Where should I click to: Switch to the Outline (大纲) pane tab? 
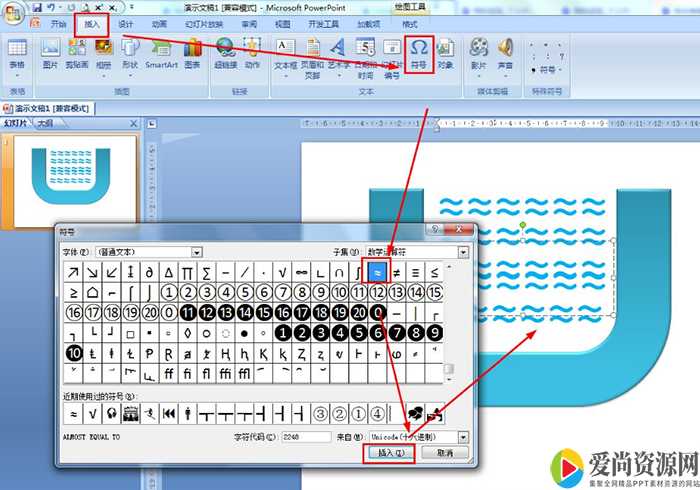(44, 123)
